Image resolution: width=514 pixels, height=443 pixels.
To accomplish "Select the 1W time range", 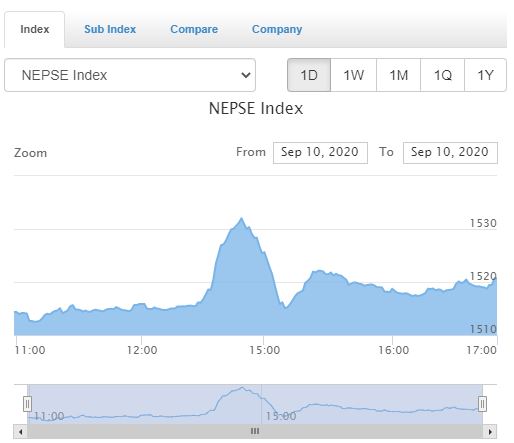I will click(354, 75).
